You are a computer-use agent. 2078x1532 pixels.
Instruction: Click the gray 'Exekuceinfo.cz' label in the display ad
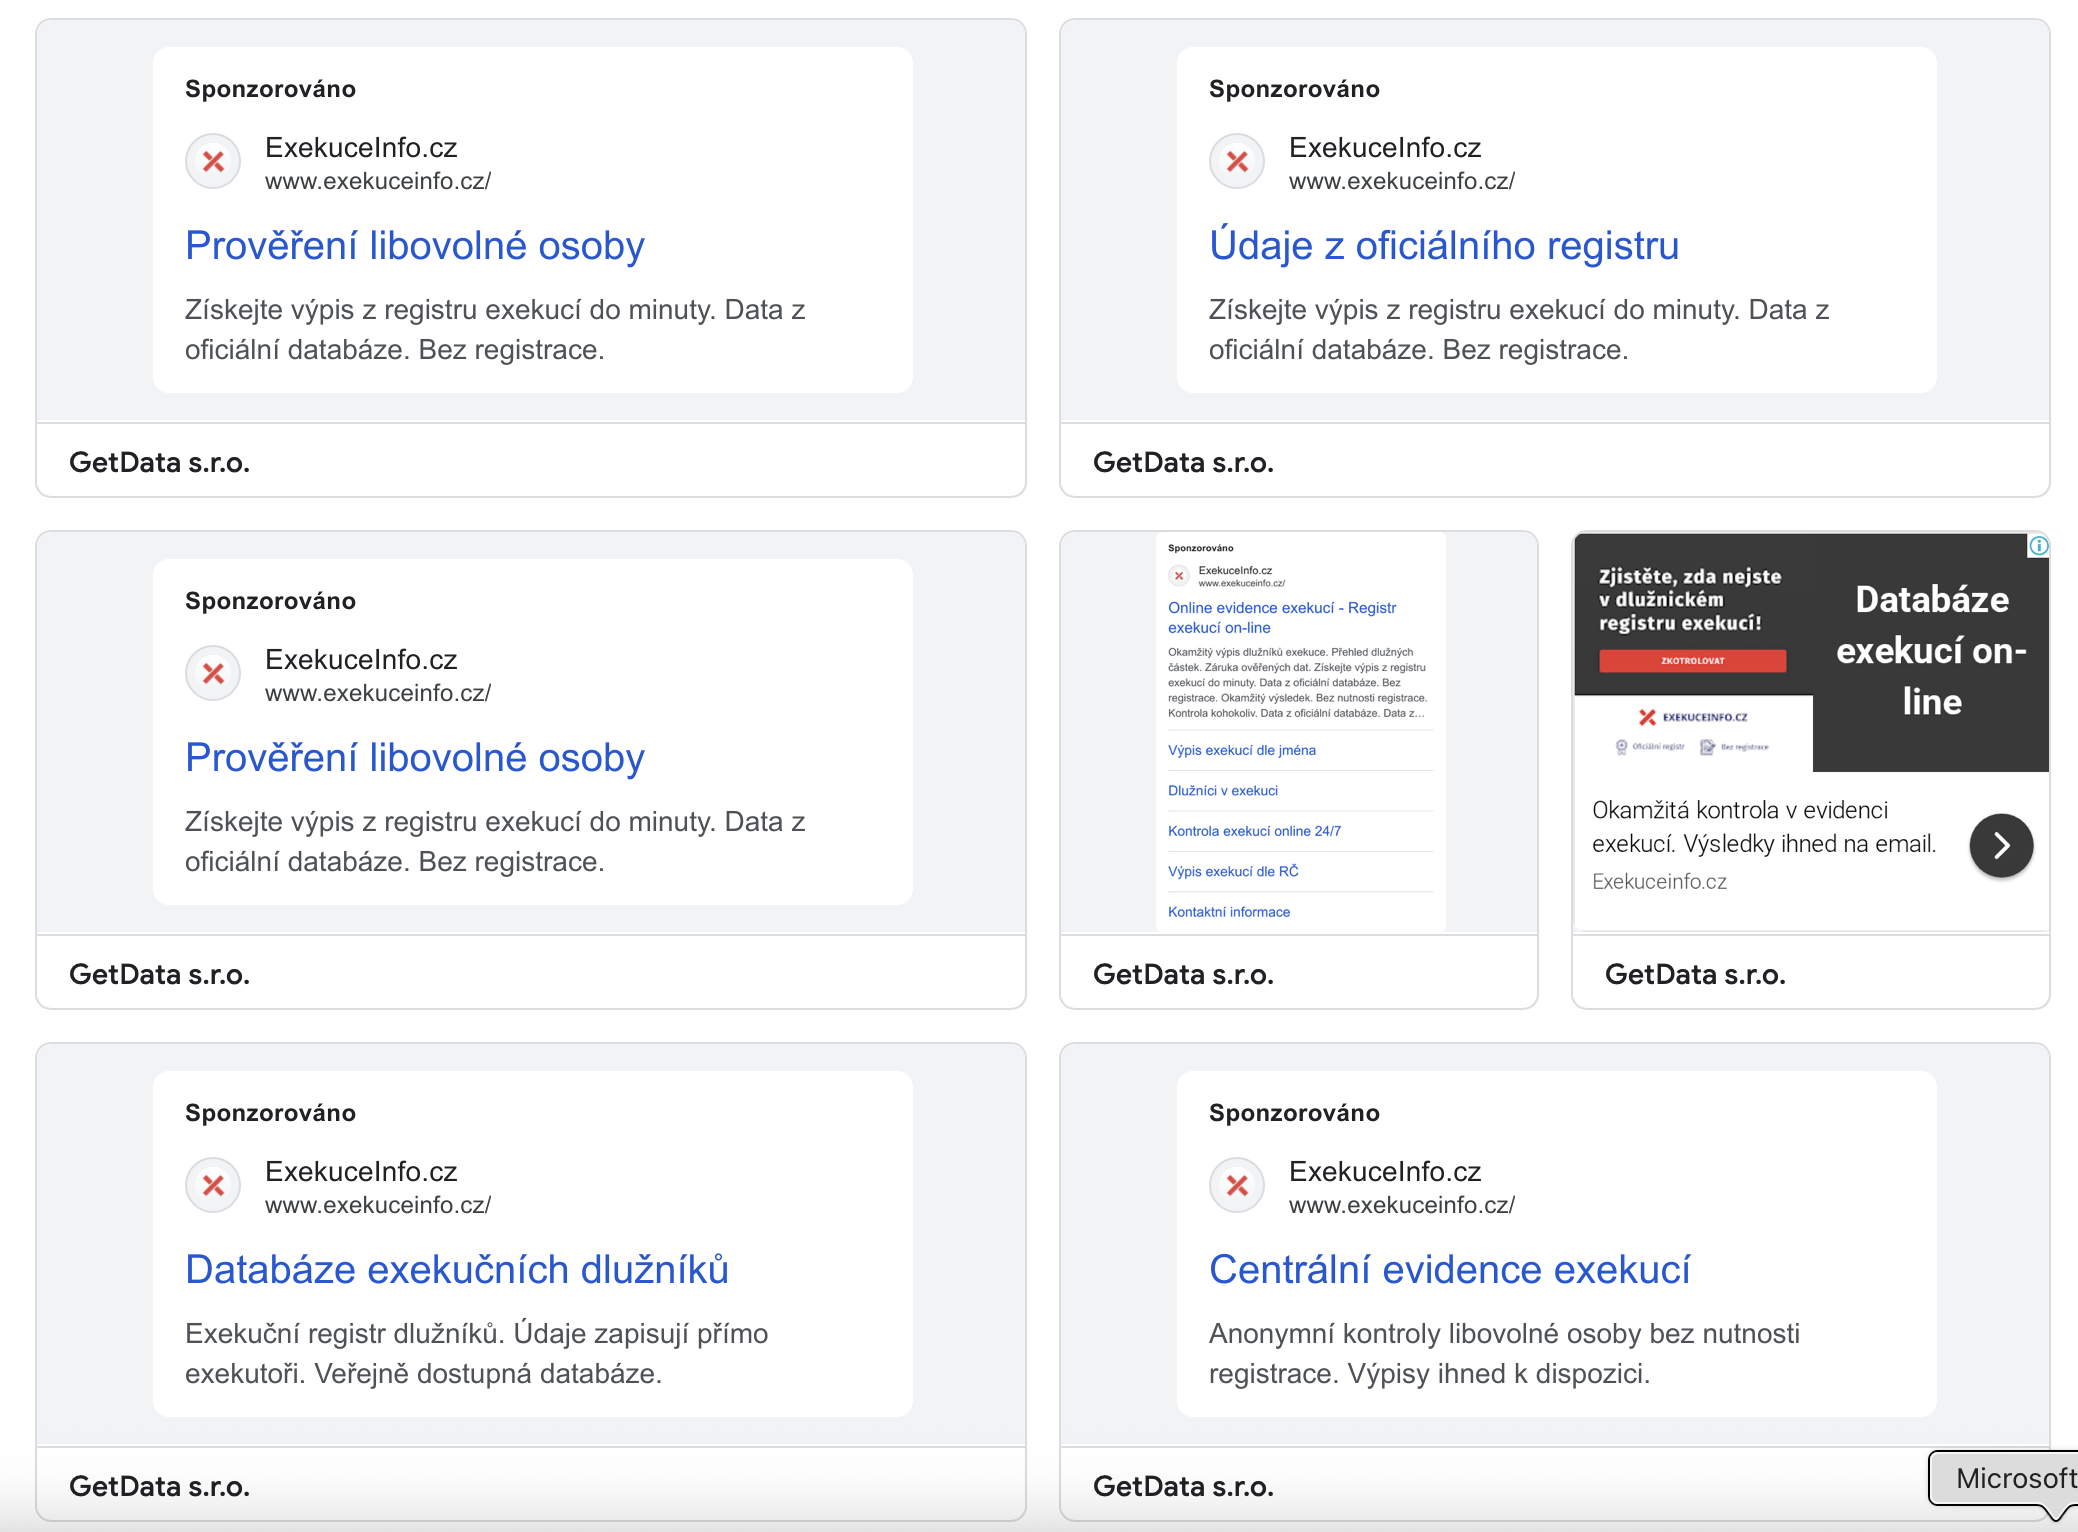(x=1659, y=882)
